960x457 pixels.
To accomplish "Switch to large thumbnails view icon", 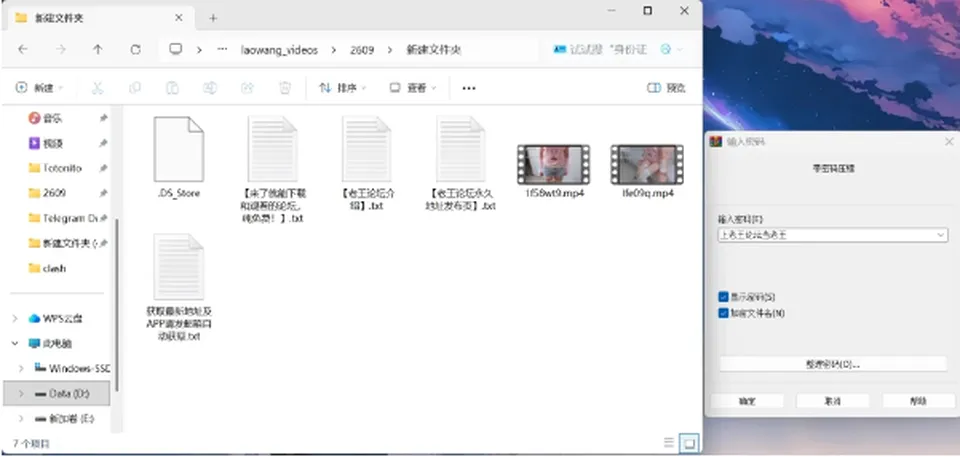I will click(x=689, y=442).
